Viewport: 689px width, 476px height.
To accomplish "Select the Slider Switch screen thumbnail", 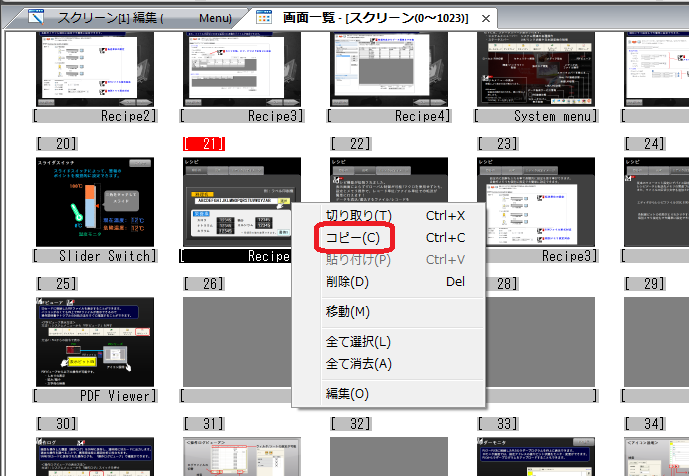I will pos(95,200).
